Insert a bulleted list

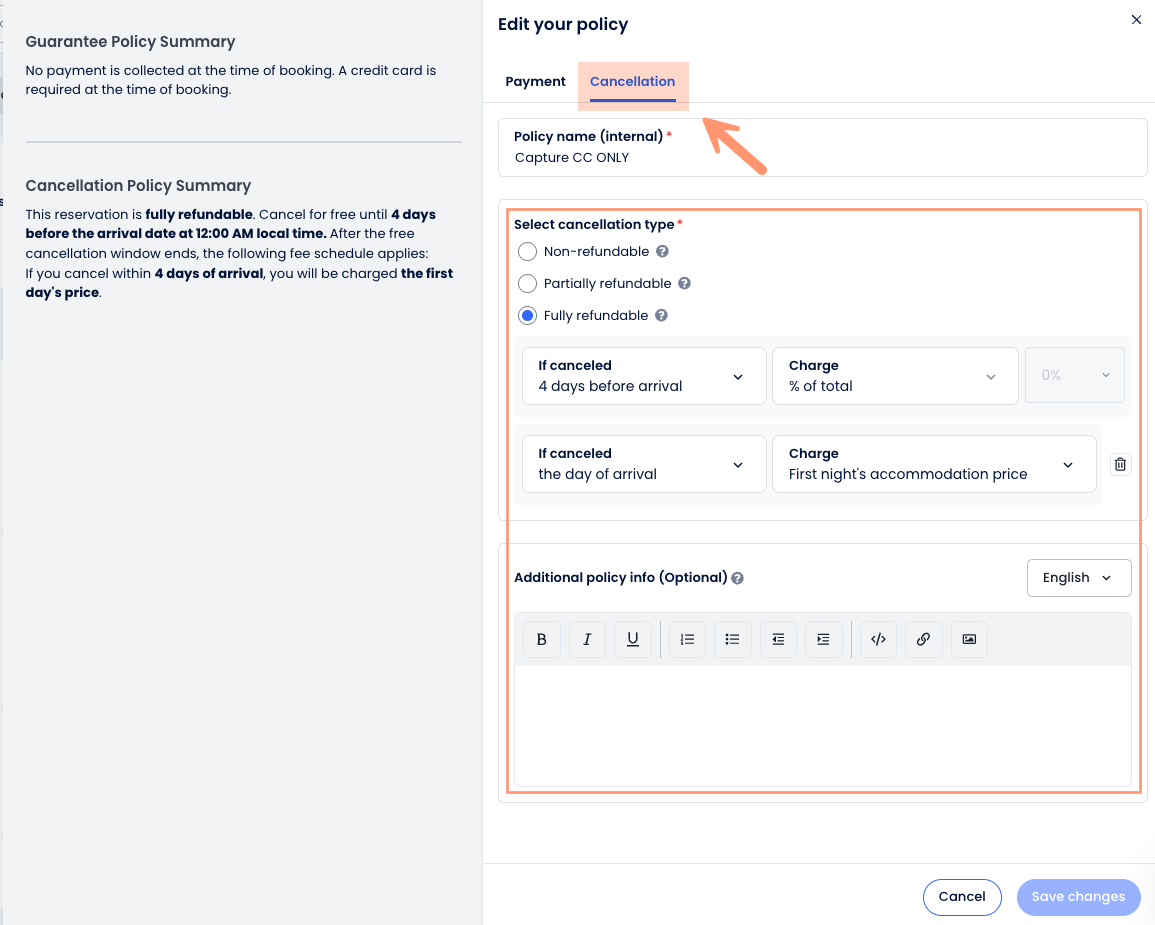coord(732,639)
